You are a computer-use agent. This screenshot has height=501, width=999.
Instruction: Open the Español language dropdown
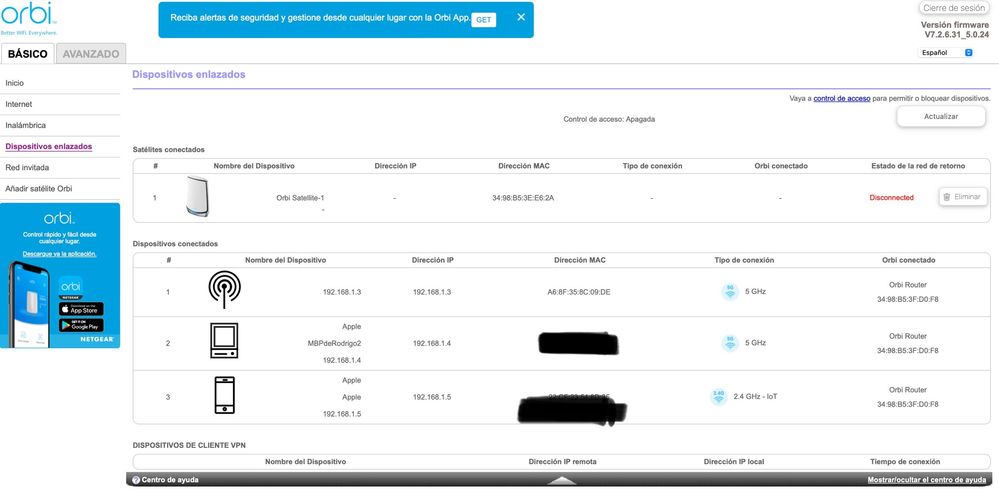945,52
